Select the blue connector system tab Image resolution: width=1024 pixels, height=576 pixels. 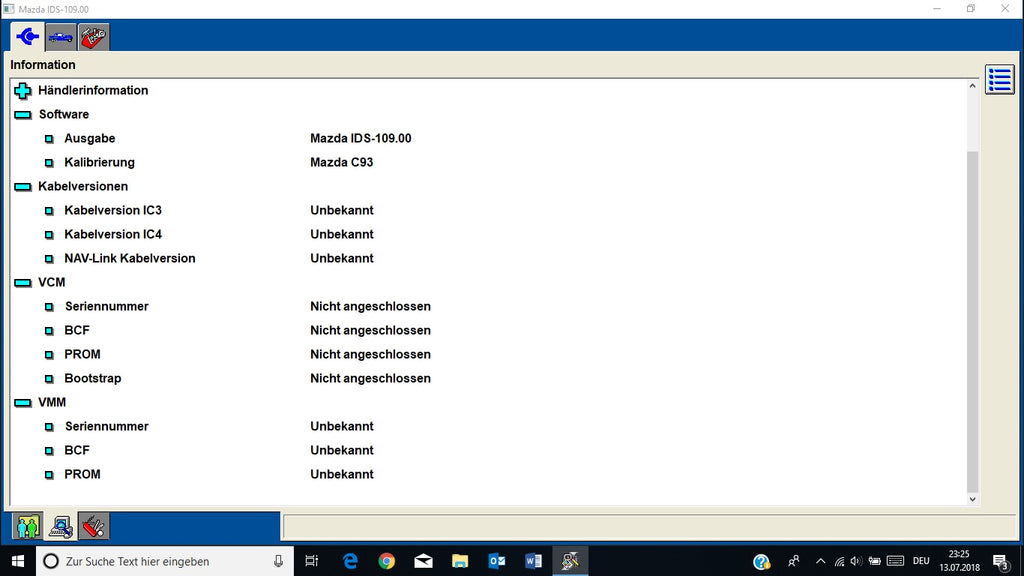pyautogui.click(x=27, y=37)
